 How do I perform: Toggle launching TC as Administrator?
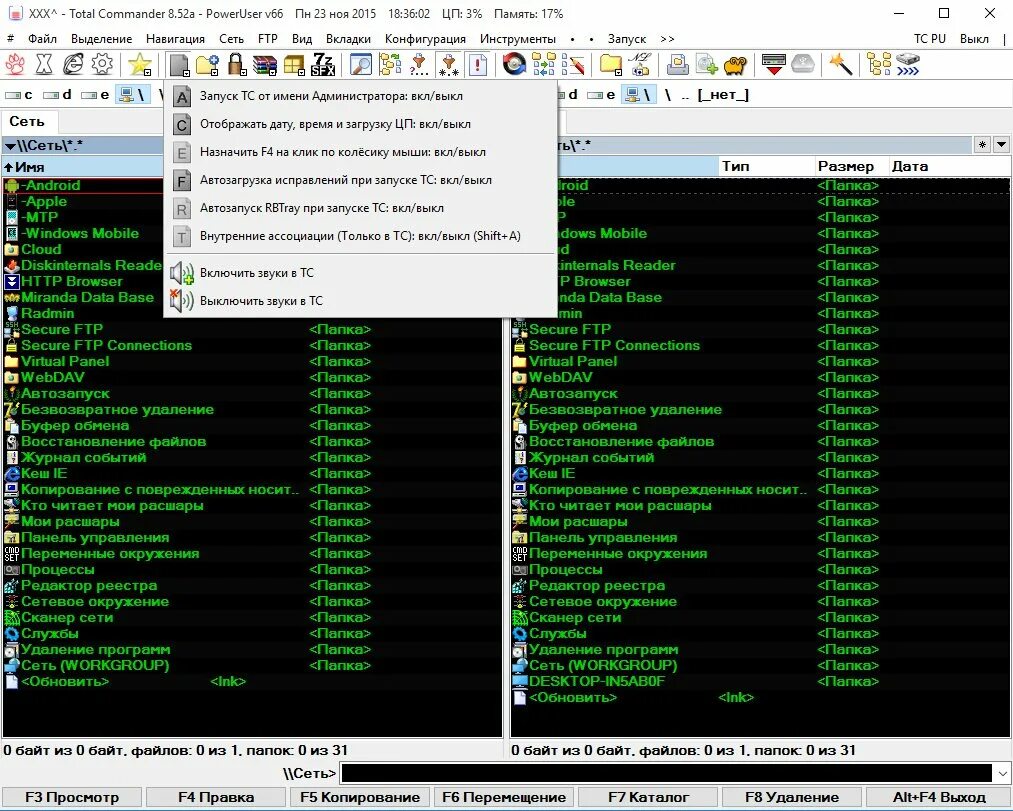click(360, 96)
